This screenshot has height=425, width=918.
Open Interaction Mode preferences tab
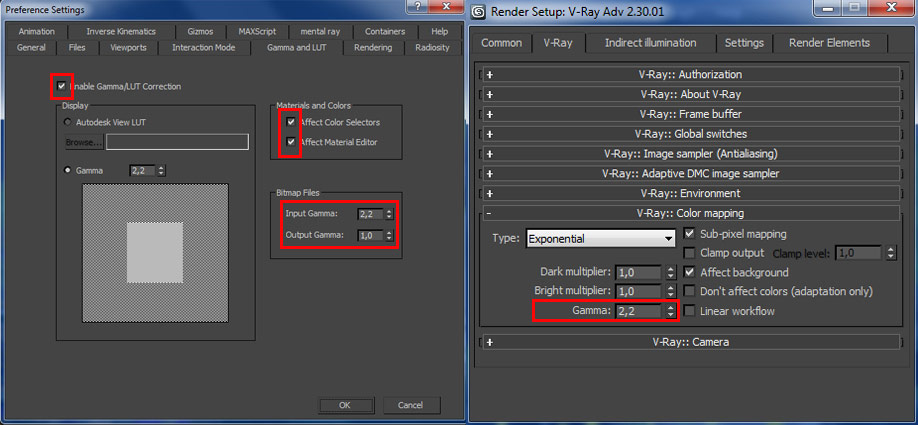point(204,47)
